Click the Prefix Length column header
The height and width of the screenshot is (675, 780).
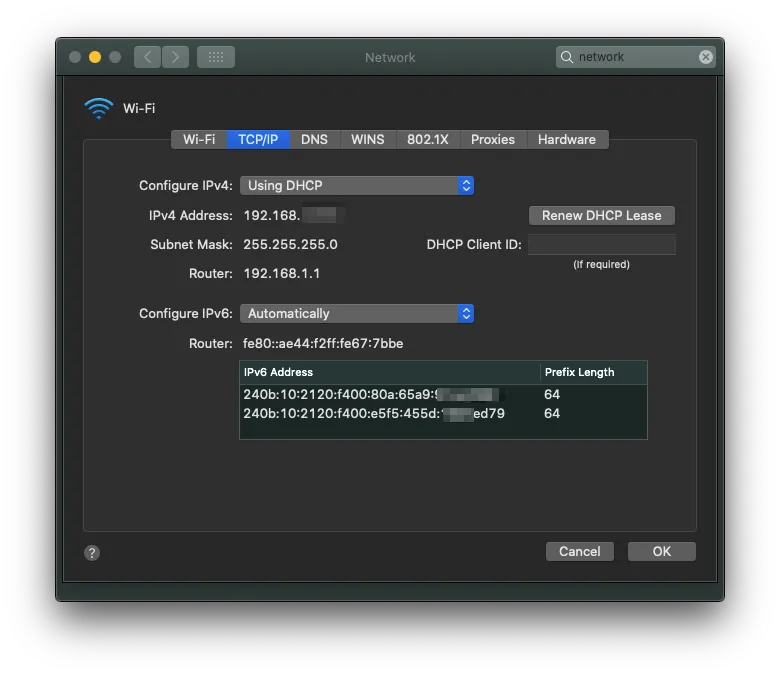pos(592,372)
